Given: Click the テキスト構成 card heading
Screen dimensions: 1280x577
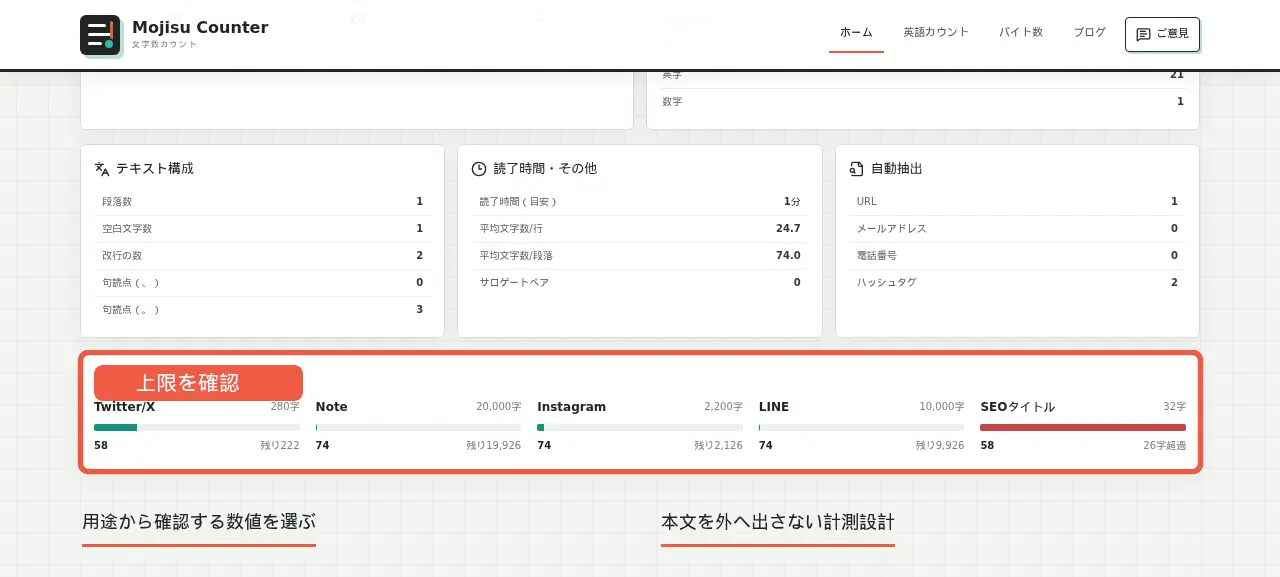Looking at the screenshot, I should coord(155,169).
